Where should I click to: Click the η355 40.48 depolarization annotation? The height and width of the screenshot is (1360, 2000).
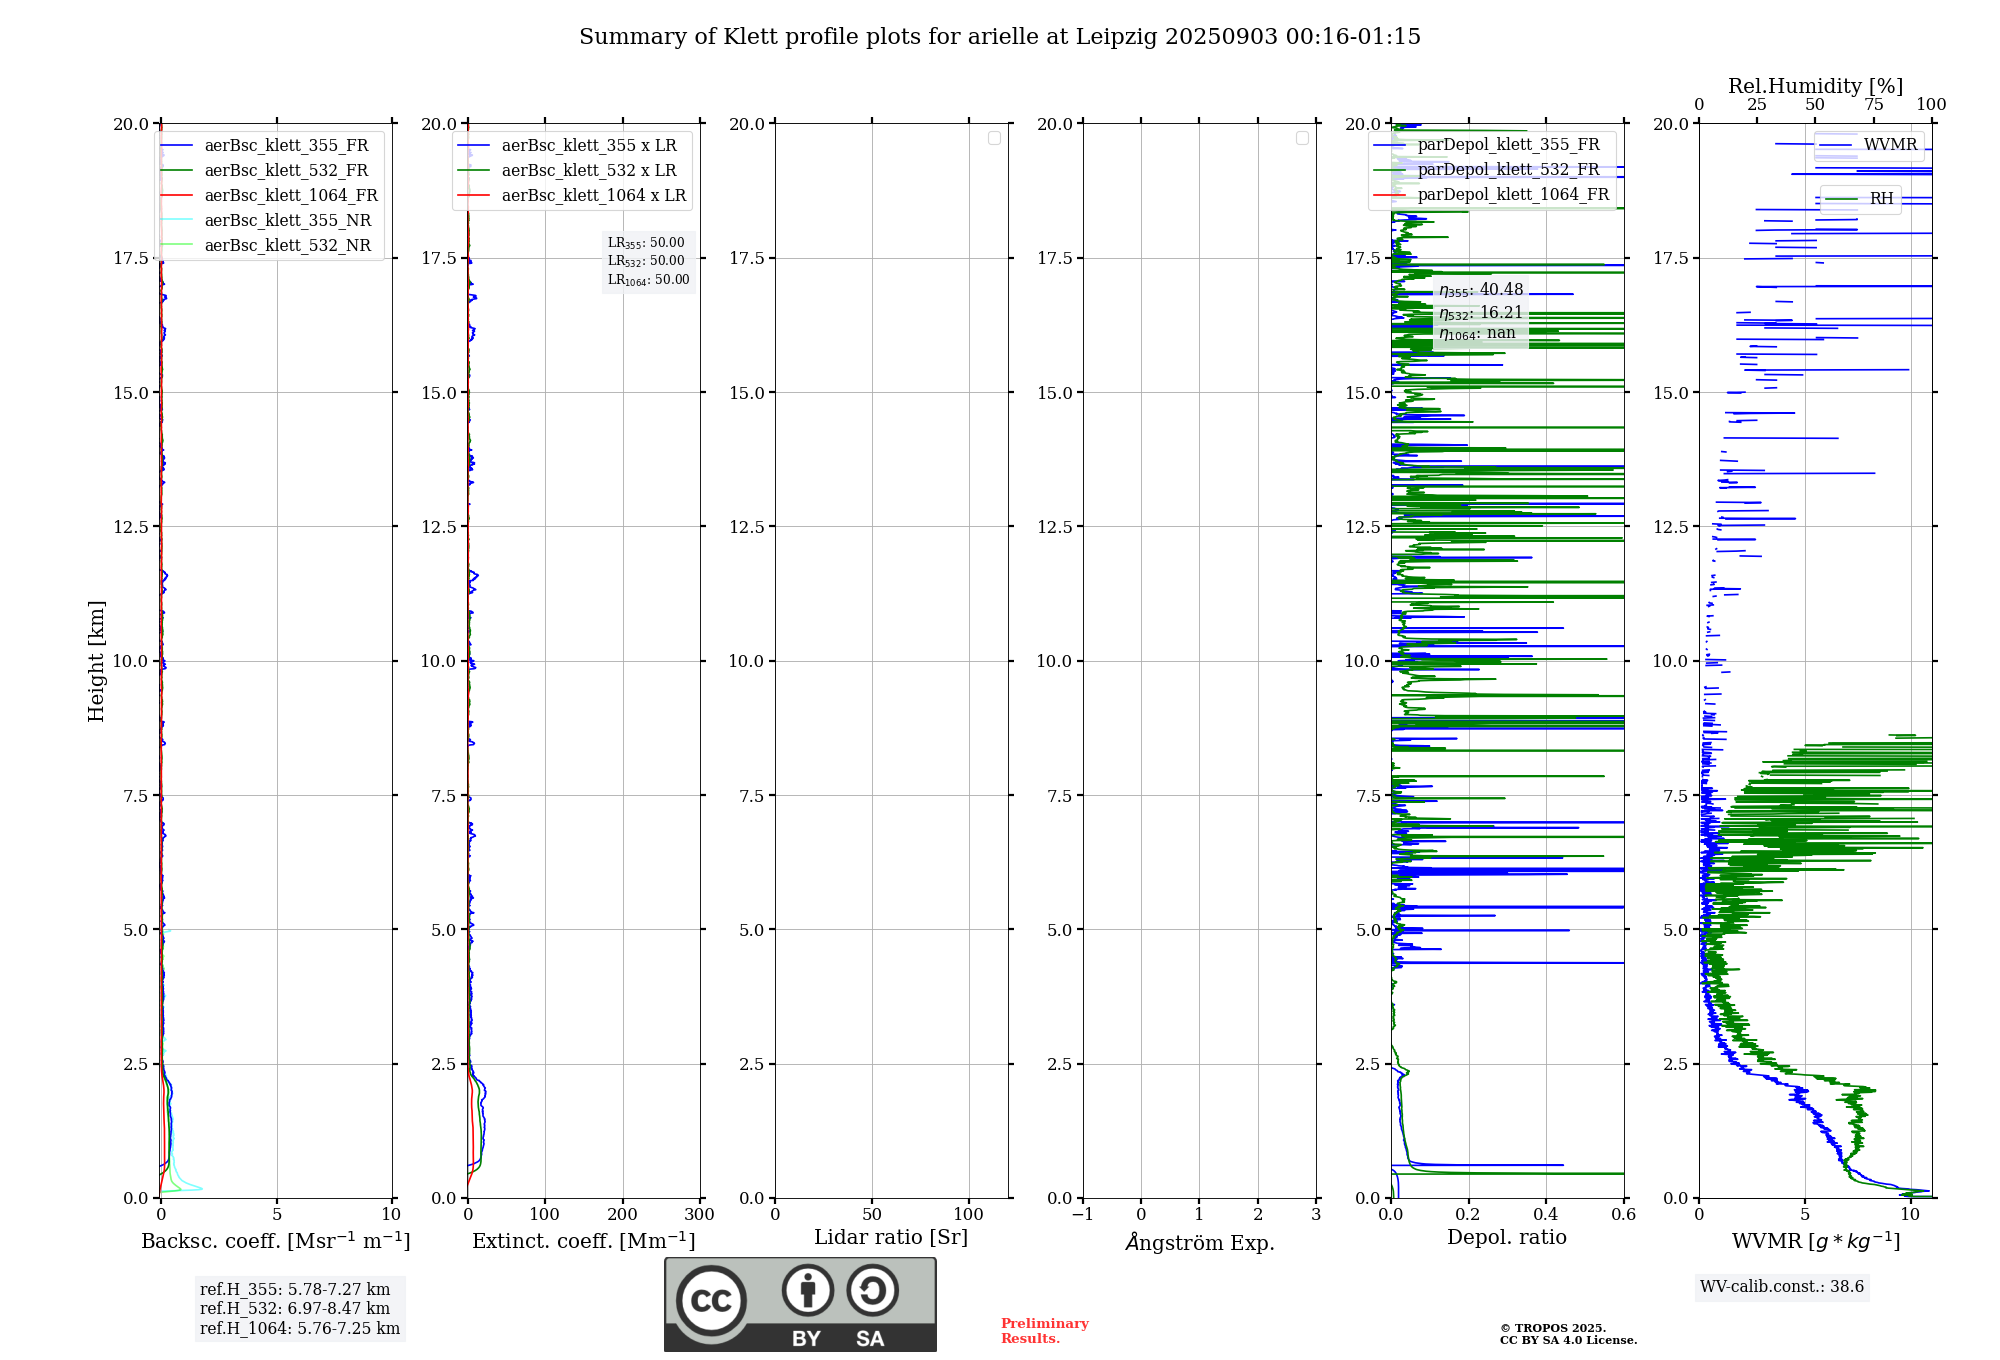pyautogui.click(x=1480, y=290)
